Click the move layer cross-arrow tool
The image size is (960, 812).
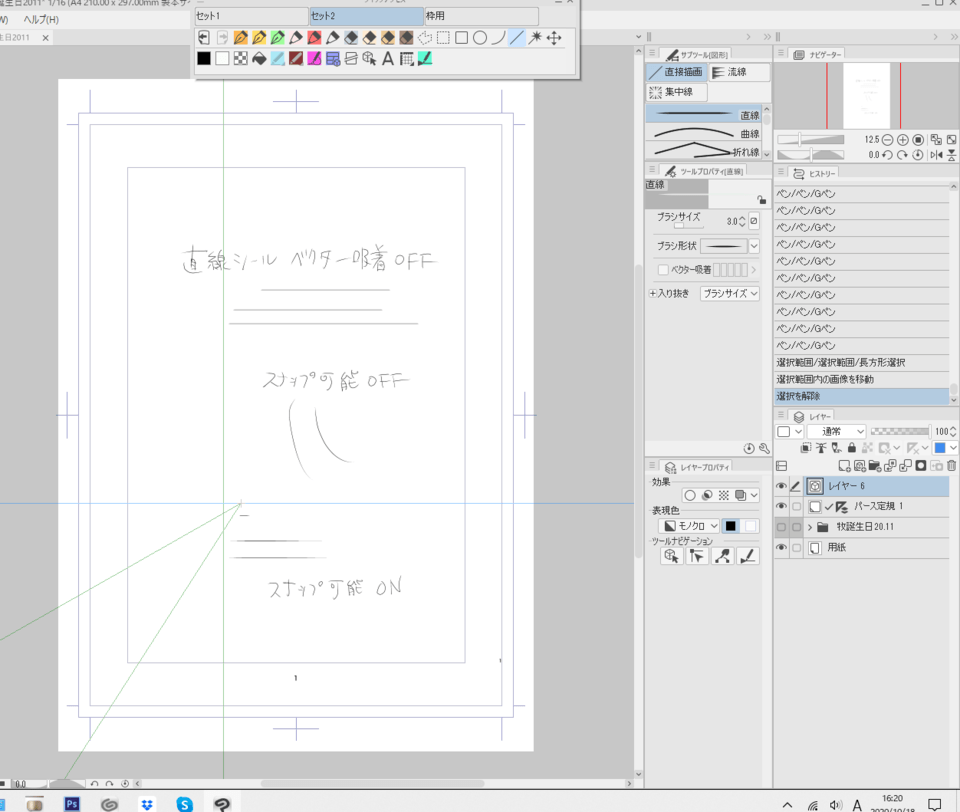(554, 38)
